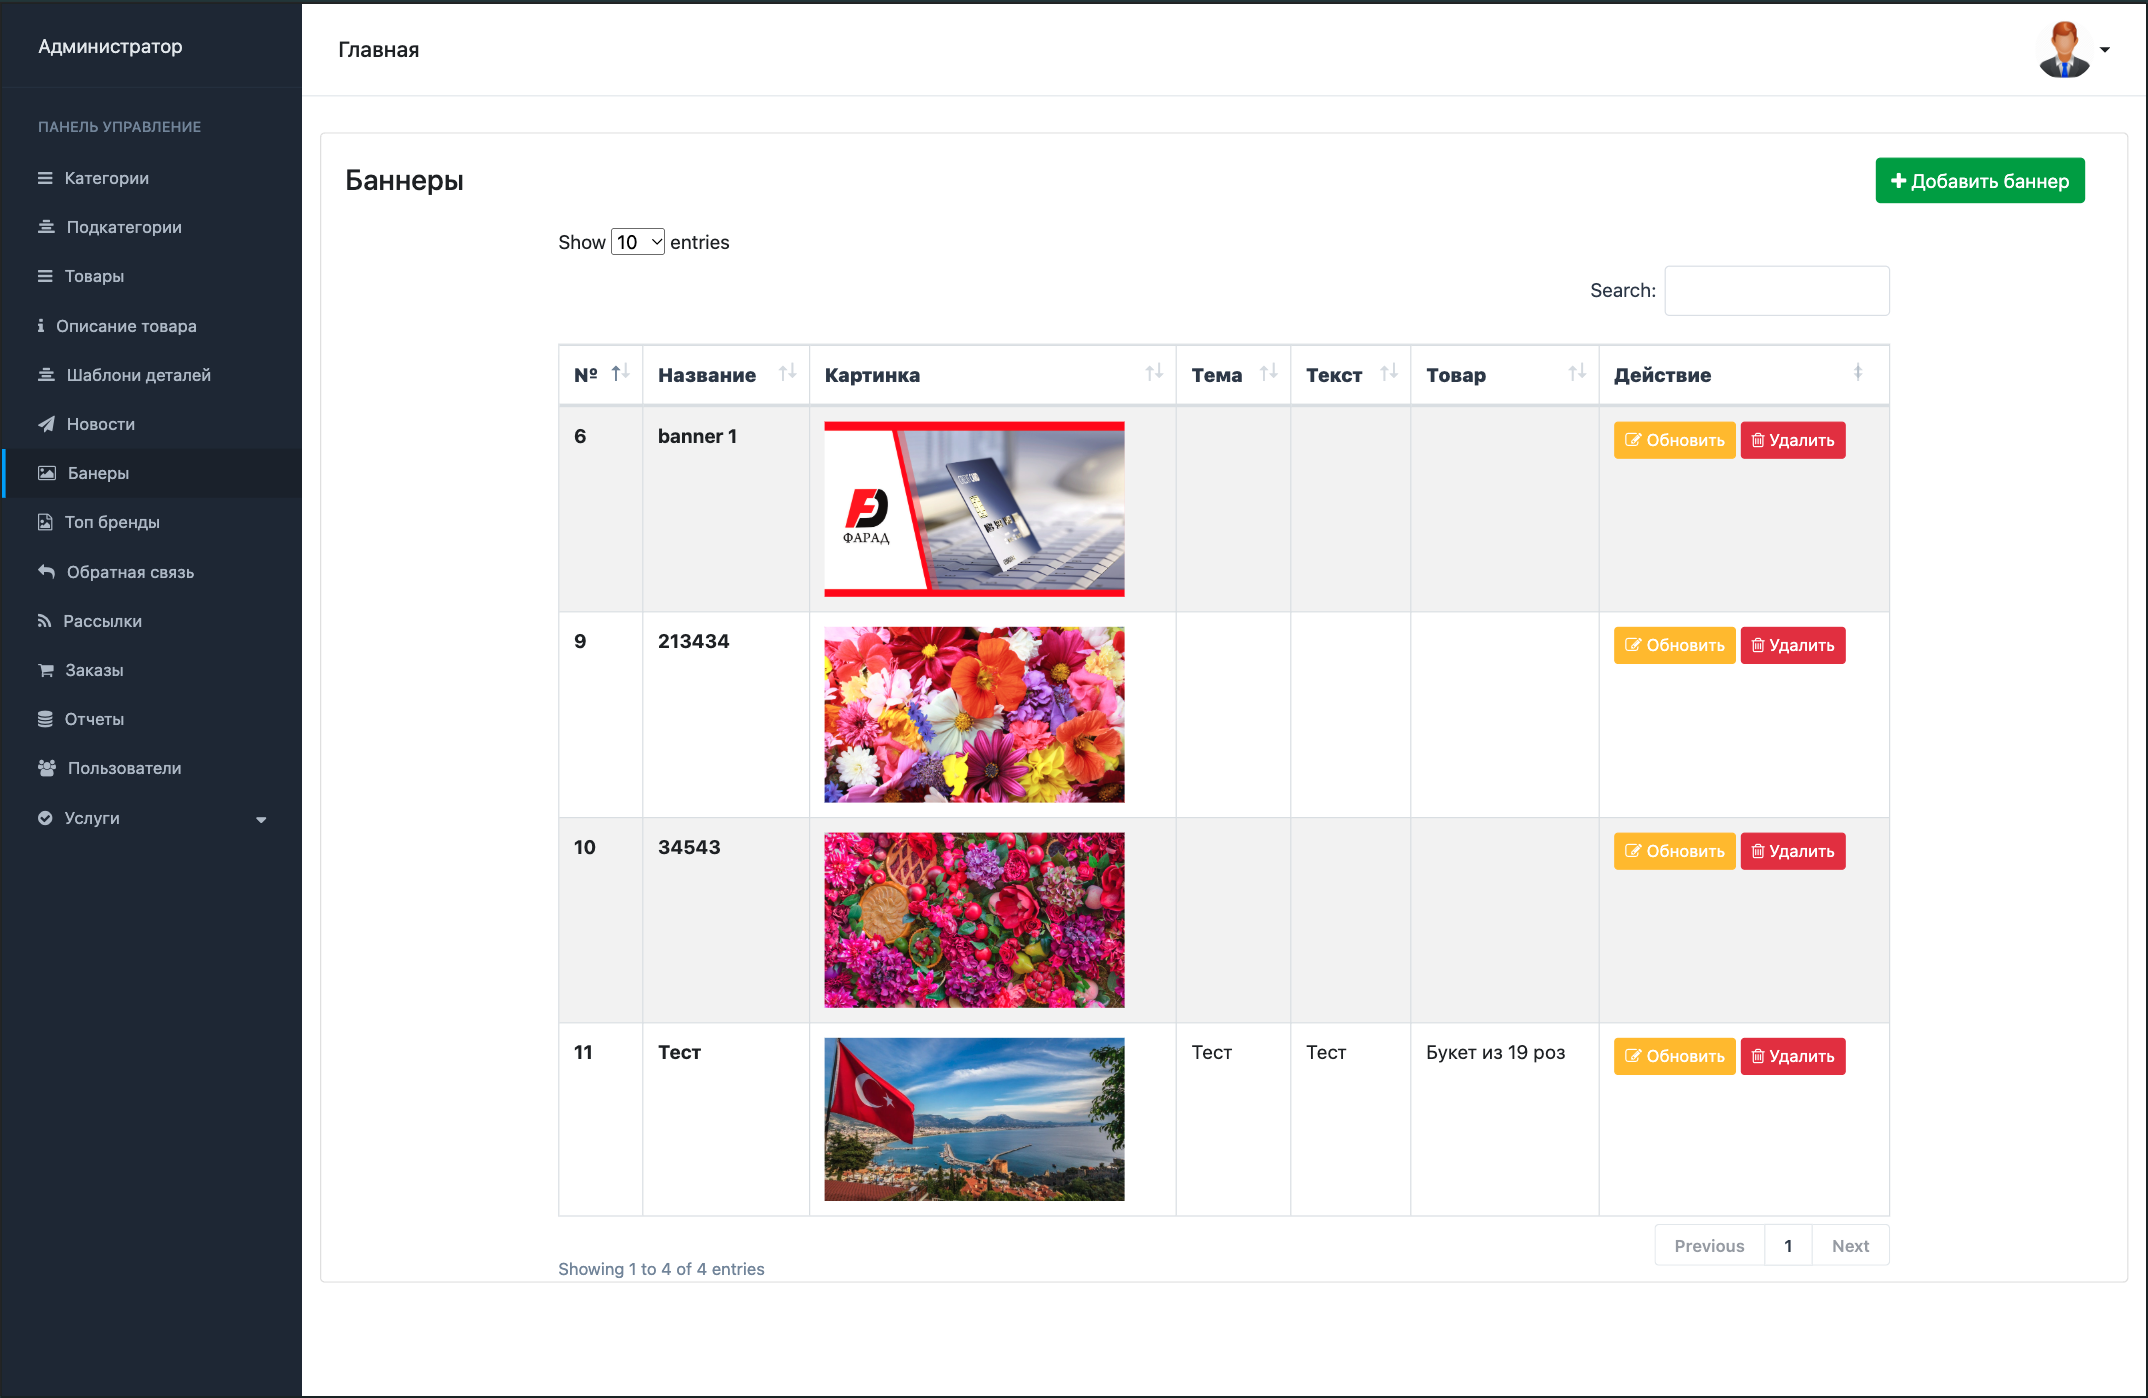Sort by Текст column sort arrows
Image resolution: width=2148 pixels, height=1398 pixels.
tap(1389, 373)
